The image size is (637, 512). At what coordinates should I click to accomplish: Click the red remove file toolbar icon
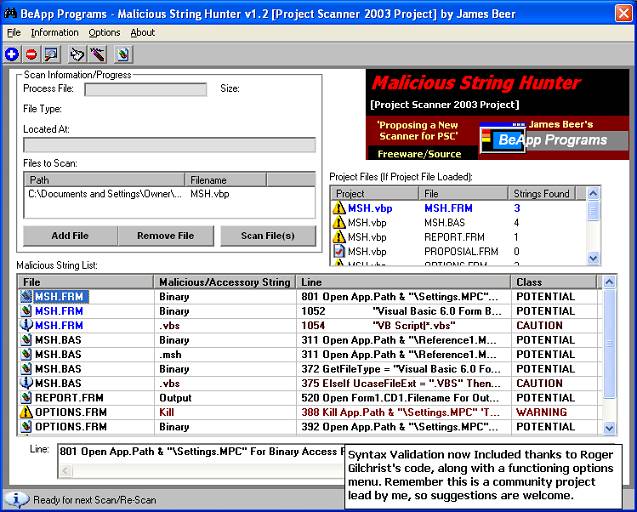tap(30, 54)
